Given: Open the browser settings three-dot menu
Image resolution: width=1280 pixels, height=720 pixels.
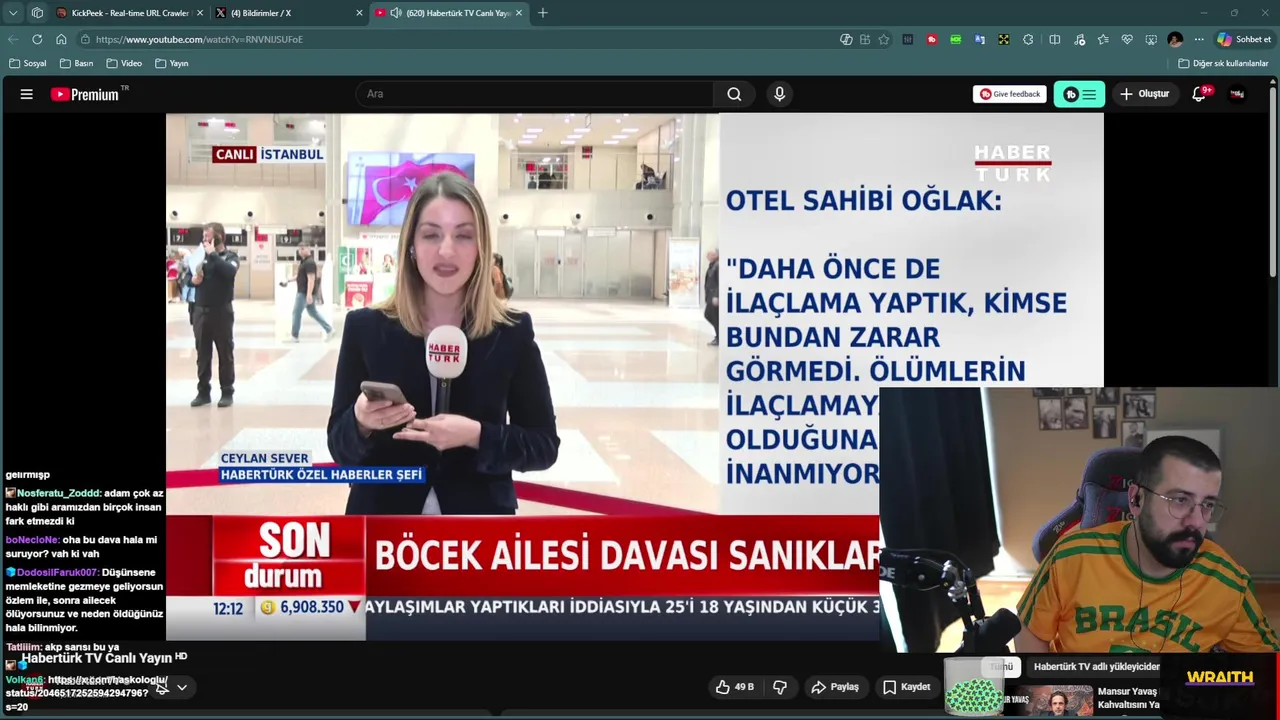Looking at the screenshot, I should coord(1199,39).
